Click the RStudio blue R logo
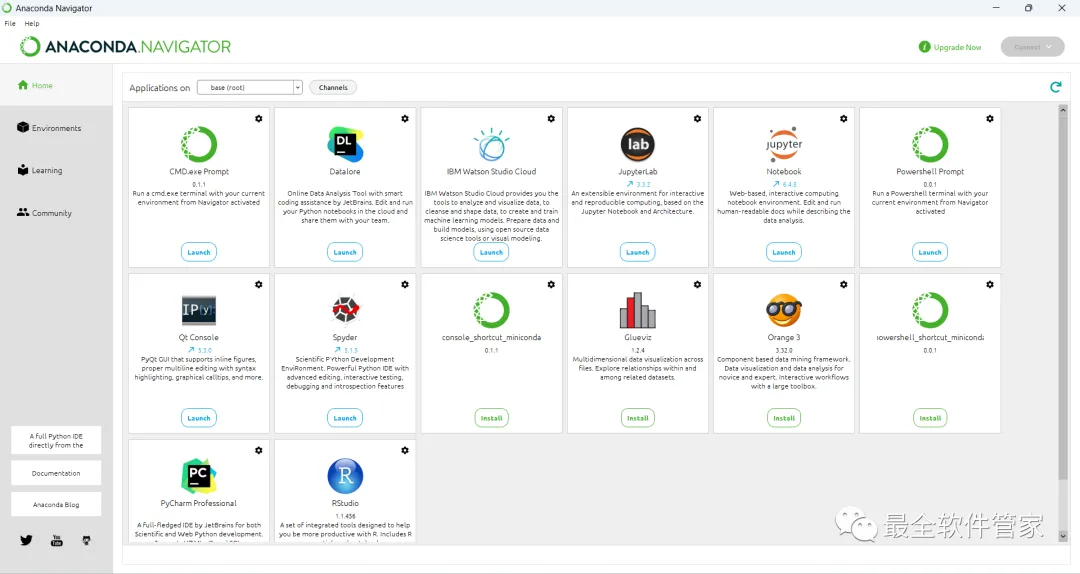 [x=345, y=475]
